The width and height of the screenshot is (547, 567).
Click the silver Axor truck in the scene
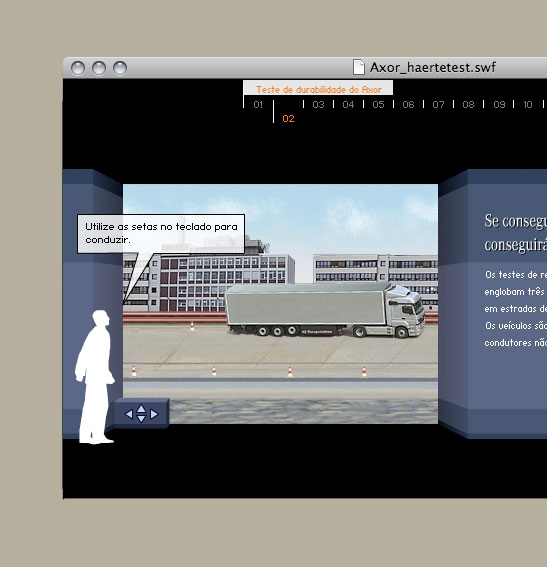(325, 310)
